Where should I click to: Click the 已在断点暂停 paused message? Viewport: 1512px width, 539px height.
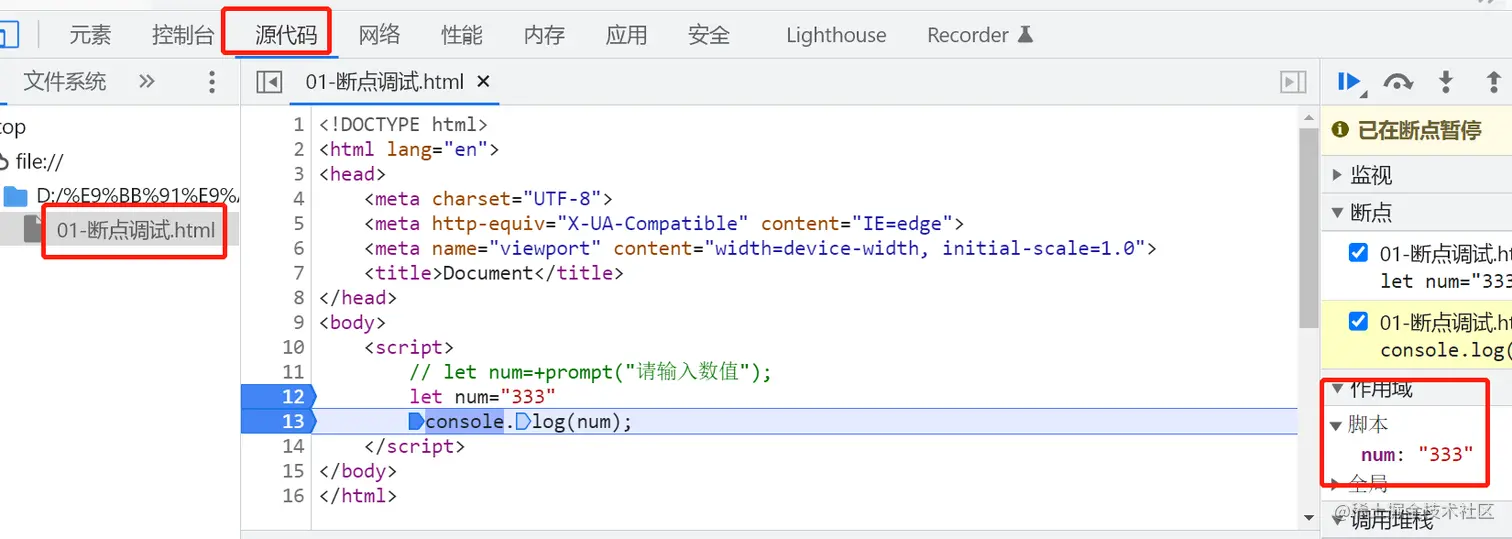[1419, 130]
